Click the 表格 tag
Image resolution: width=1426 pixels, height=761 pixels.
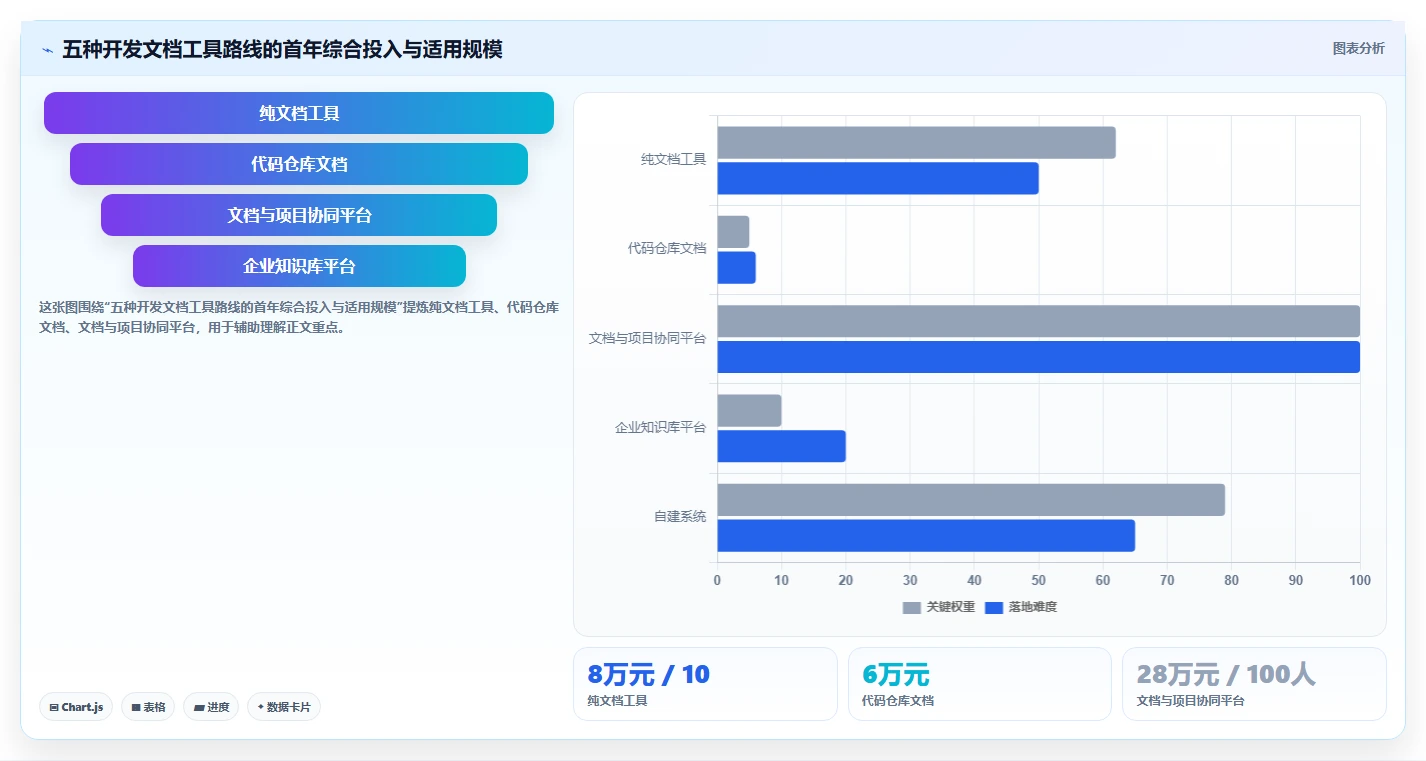click(148, 707)
